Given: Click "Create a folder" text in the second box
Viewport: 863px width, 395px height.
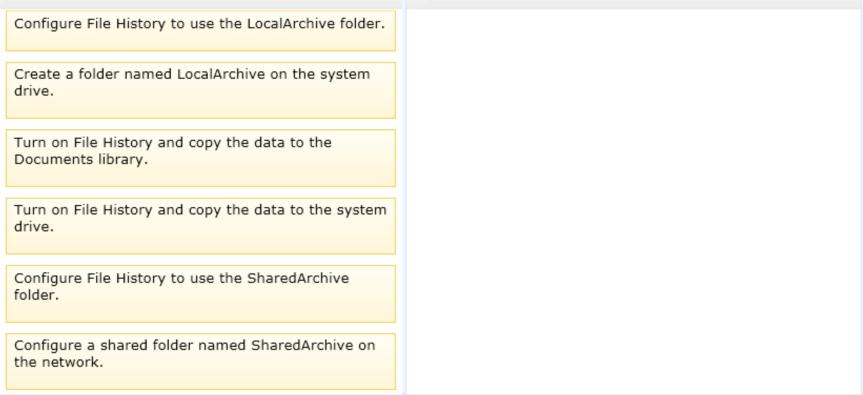Looking at the screenshot, I should pyautogui.click(x=67, y=74).
